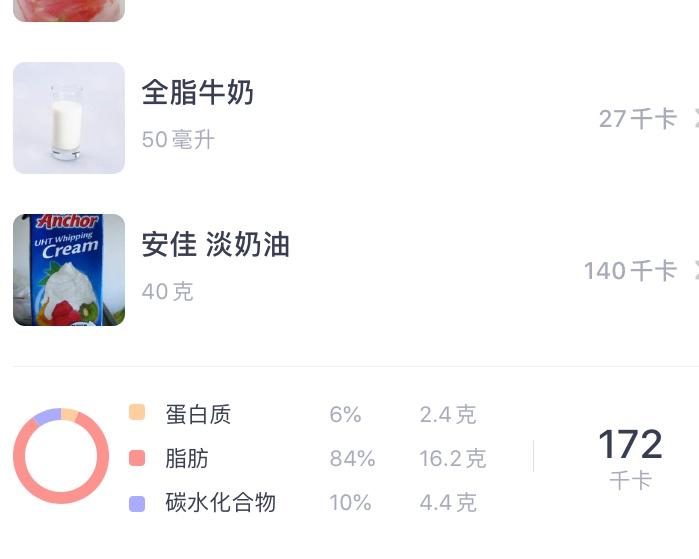
Task: Tap the 84% fat percentage
Action: (352, 459)
